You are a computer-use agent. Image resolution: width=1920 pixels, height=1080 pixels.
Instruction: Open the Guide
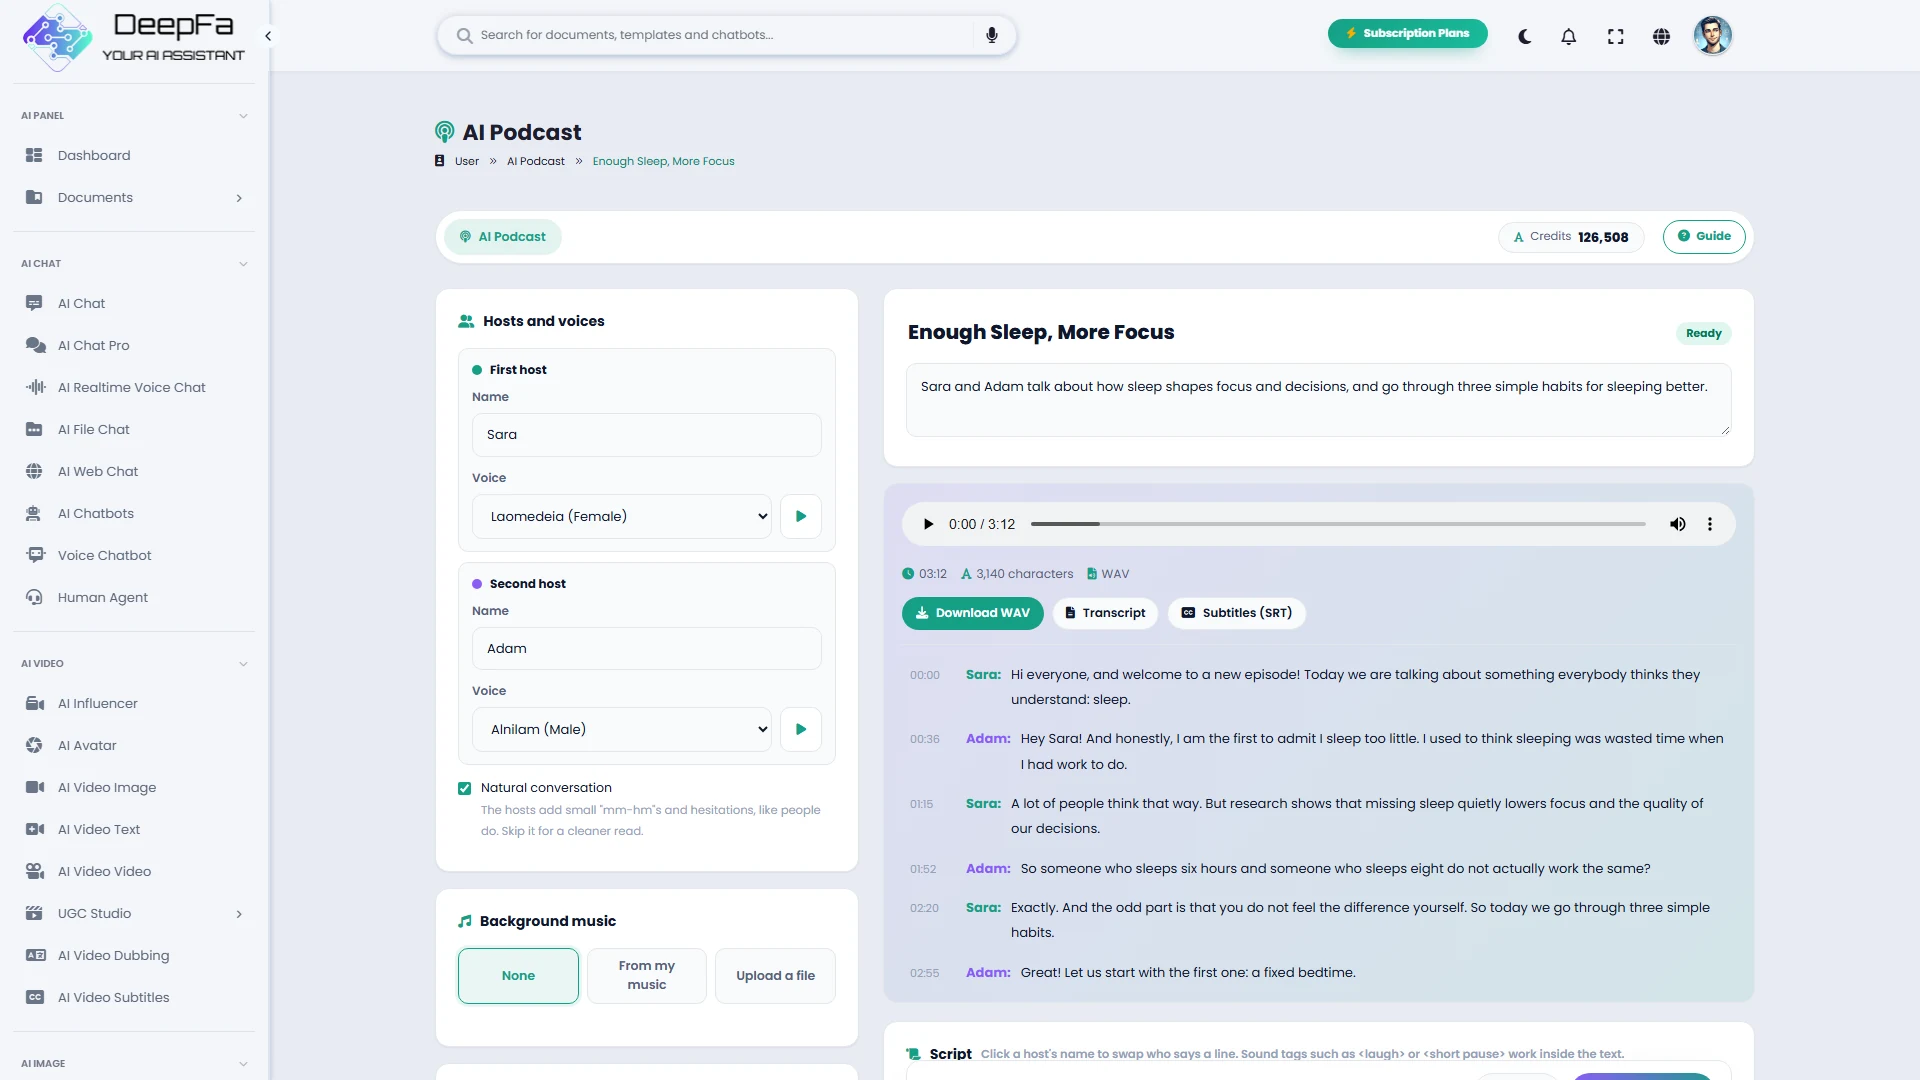click(1704, 237)
